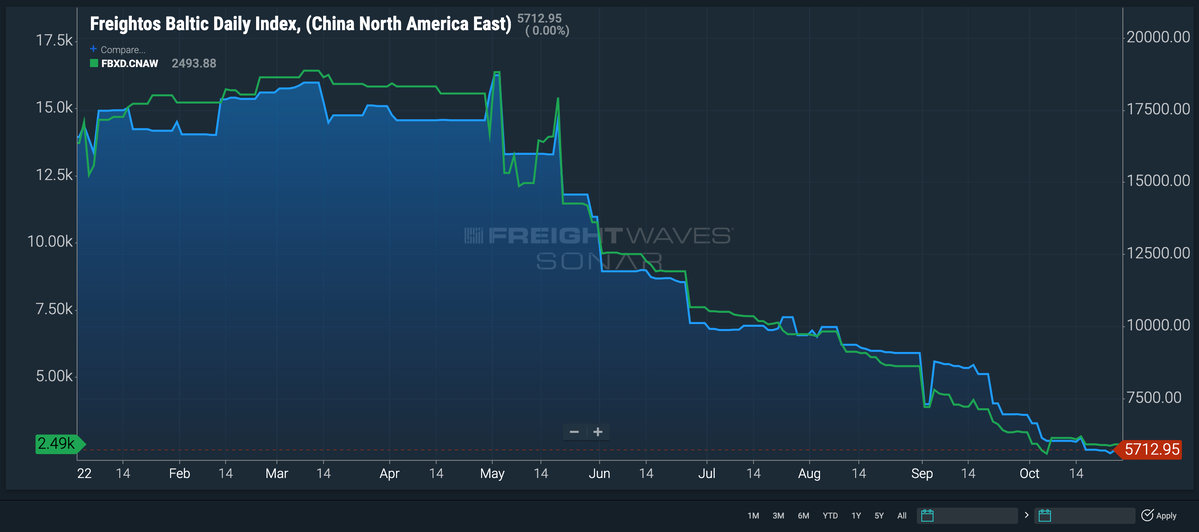This screenshot has height=532, width=1199.
Task: Select the 6M time range
Action: click(x=804, y=516)
